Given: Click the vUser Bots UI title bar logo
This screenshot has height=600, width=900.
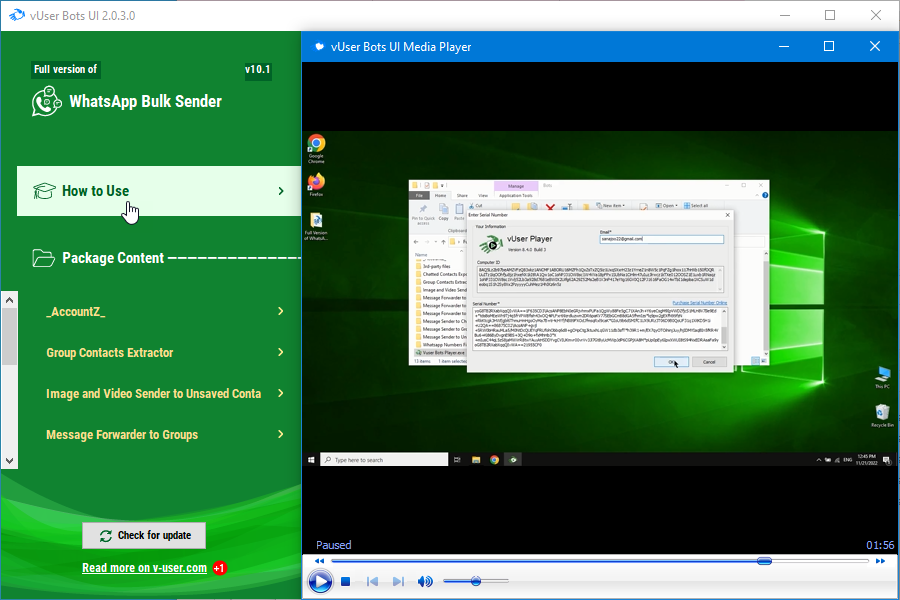Looking at the screenshot, I should (17, 16).
